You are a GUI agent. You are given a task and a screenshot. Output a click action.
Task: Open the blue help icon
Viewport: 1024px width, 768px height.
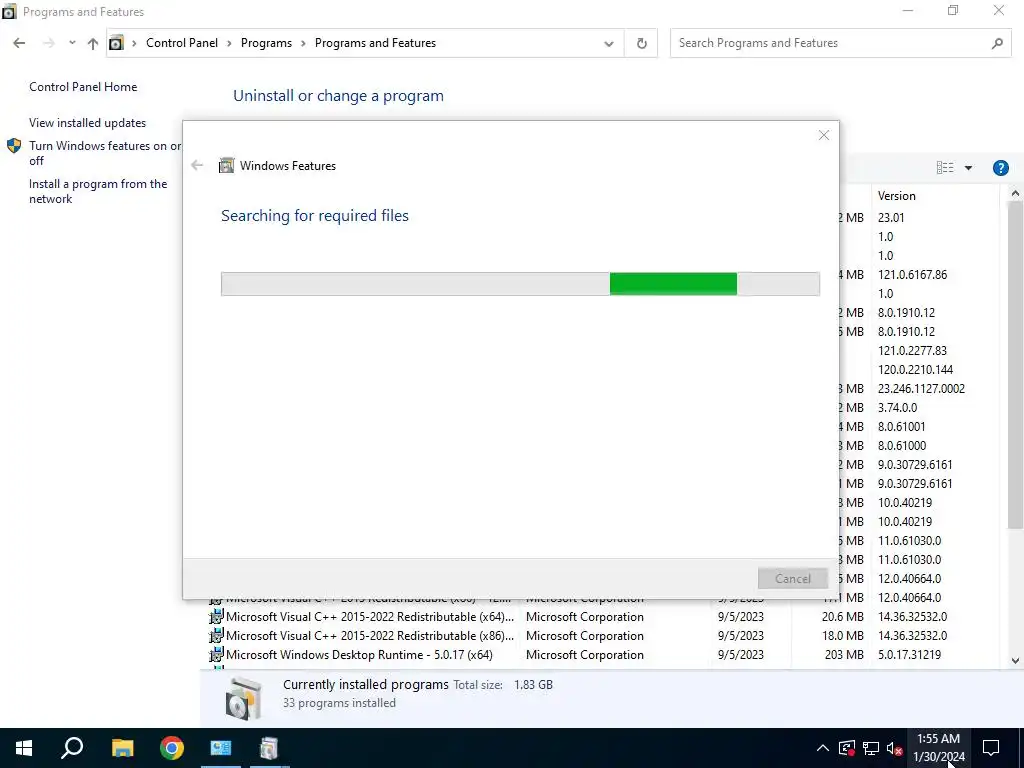pyautogui.click(x=1000, y=168)
